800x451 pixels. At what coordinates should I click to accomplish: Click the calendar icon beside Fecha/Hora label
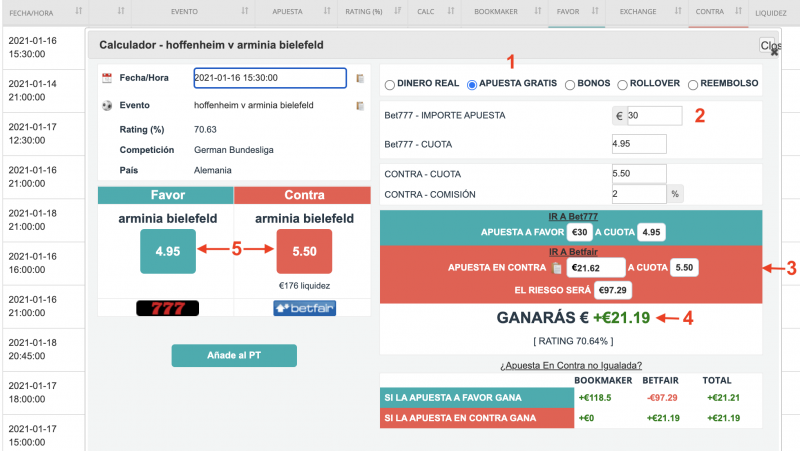pos(108,78)
